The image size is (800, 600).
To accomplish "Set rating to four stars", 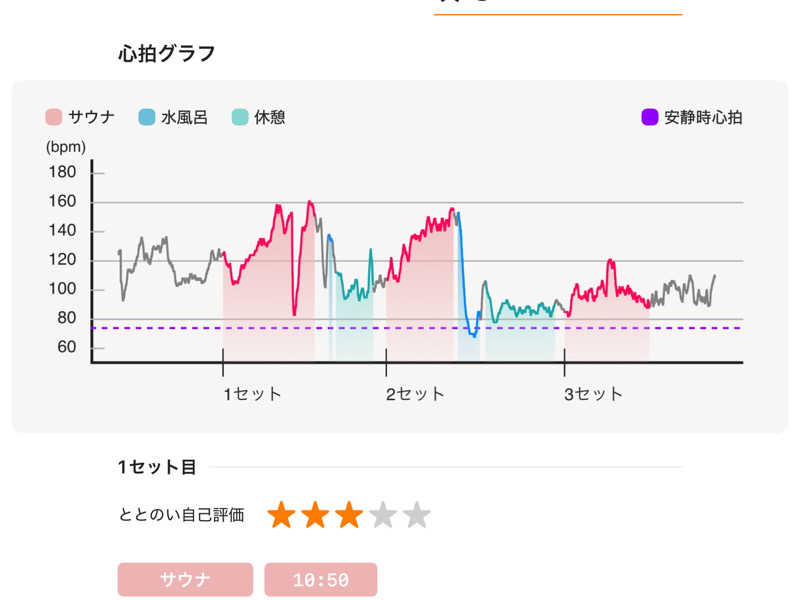I will (x=383, y=516).
